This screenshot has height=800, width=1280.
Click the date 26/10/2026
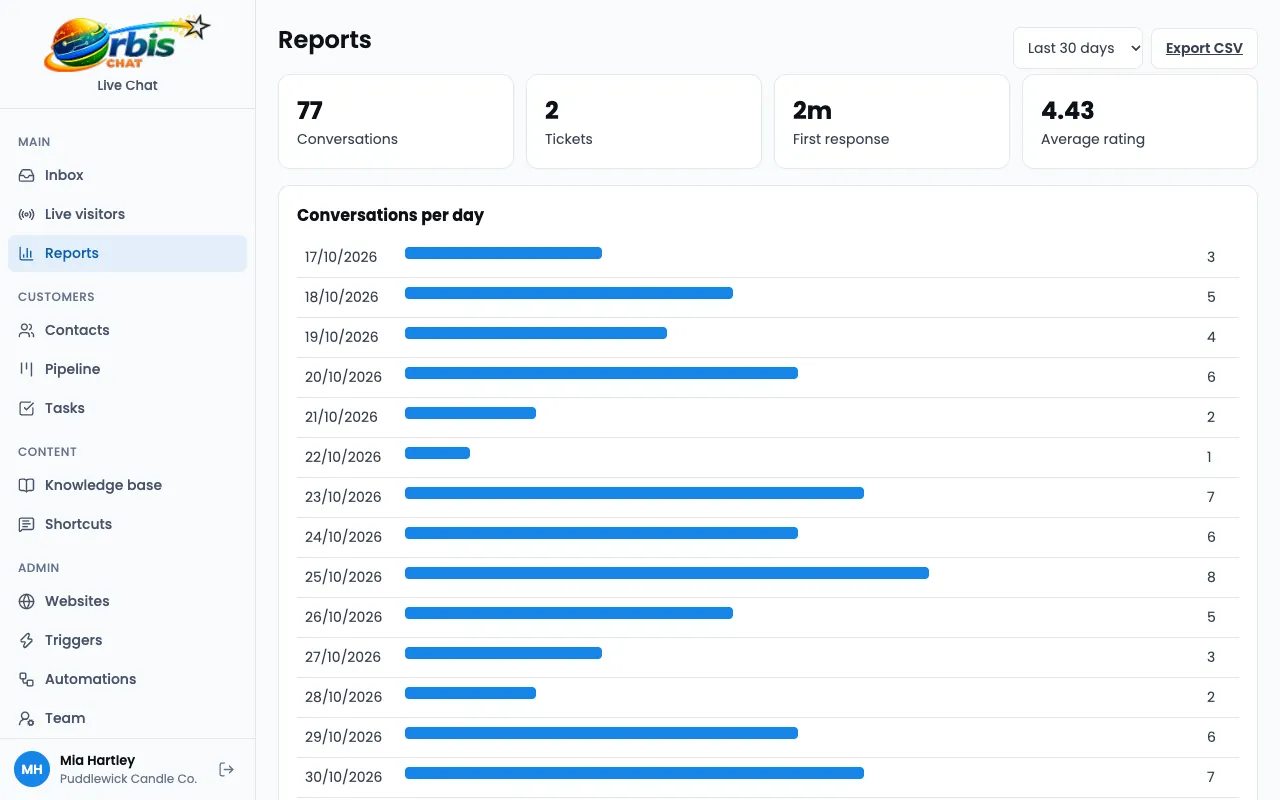click(344, 617)
